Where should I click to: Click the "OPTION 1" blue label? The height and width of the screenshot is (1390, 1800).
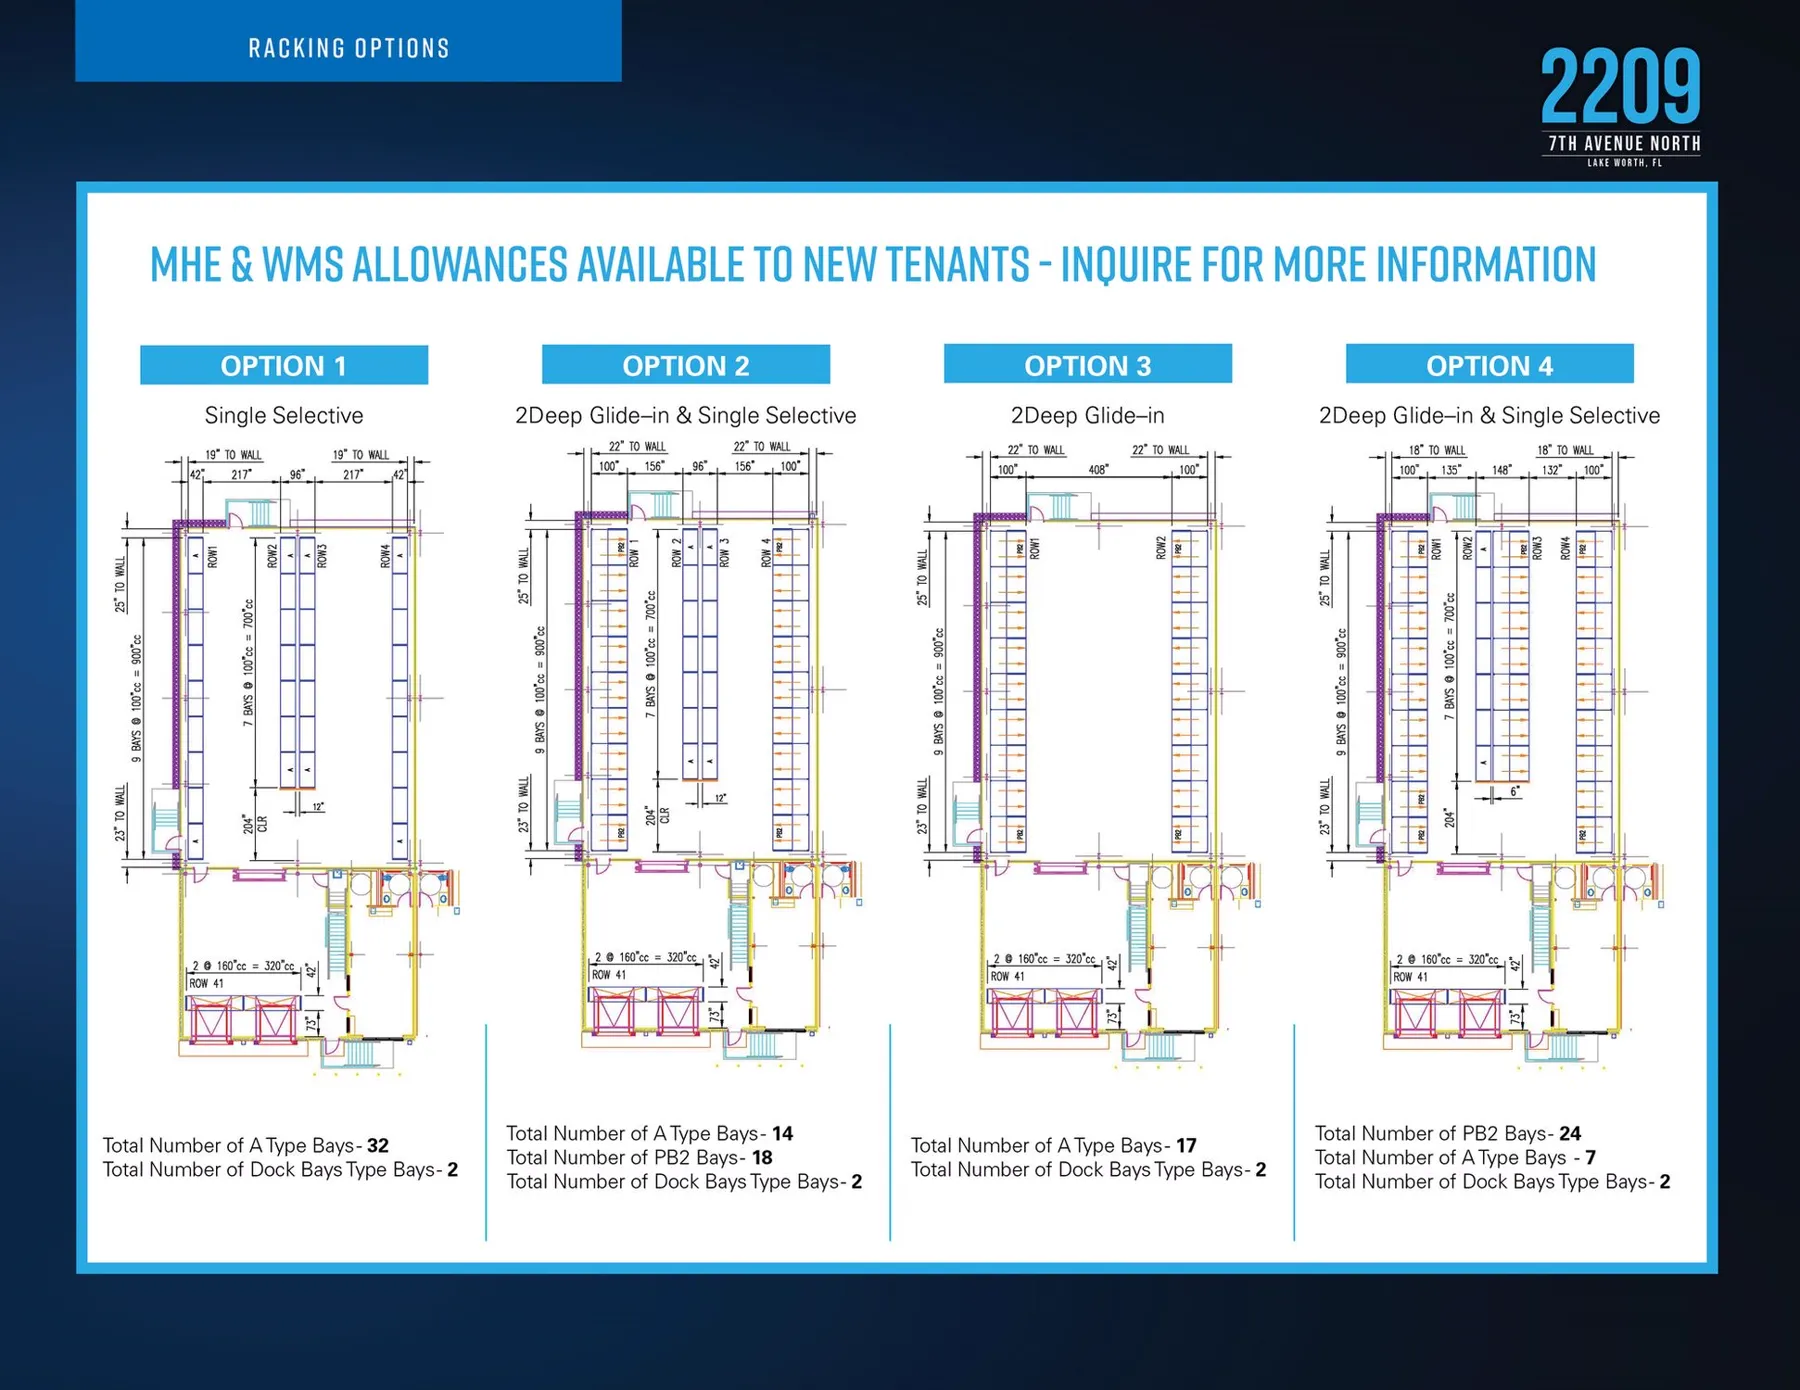point(284,365)
